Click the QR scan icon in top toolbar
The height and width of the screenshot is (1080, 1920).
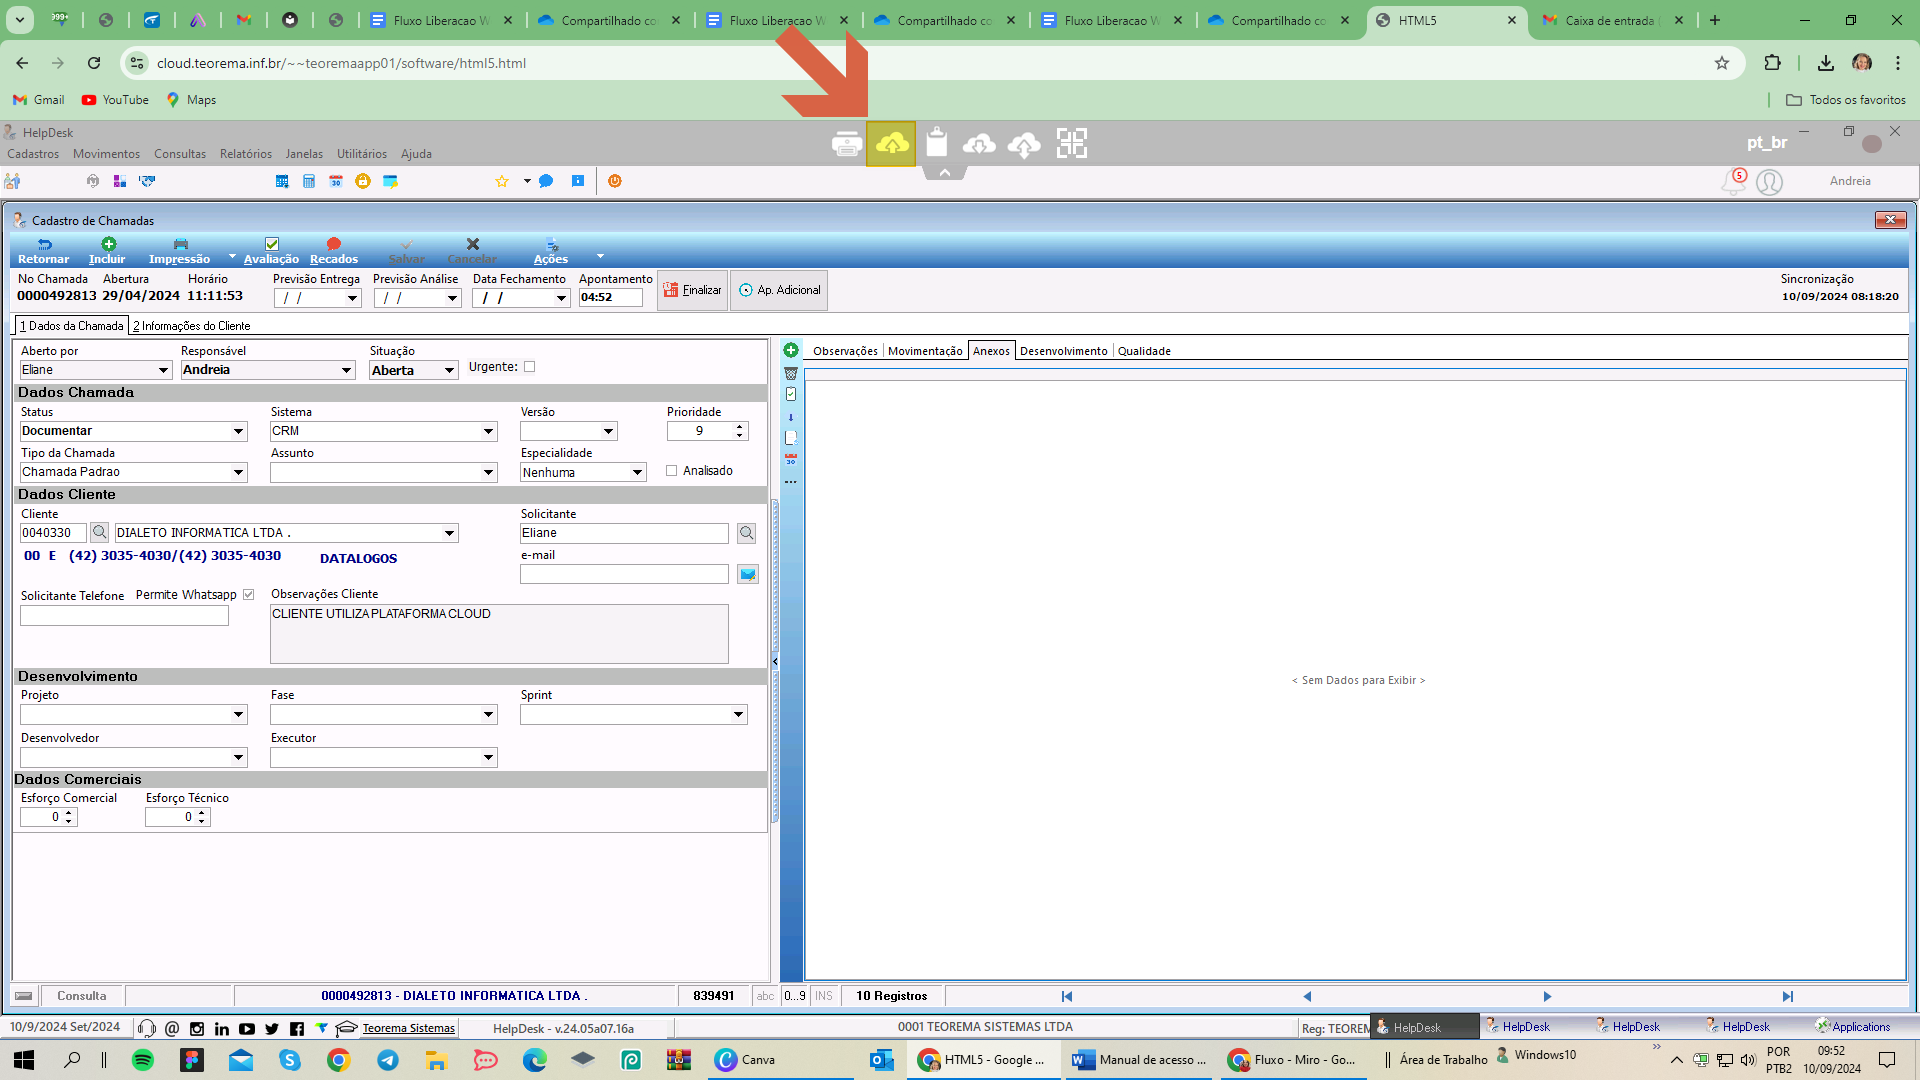1072,143
